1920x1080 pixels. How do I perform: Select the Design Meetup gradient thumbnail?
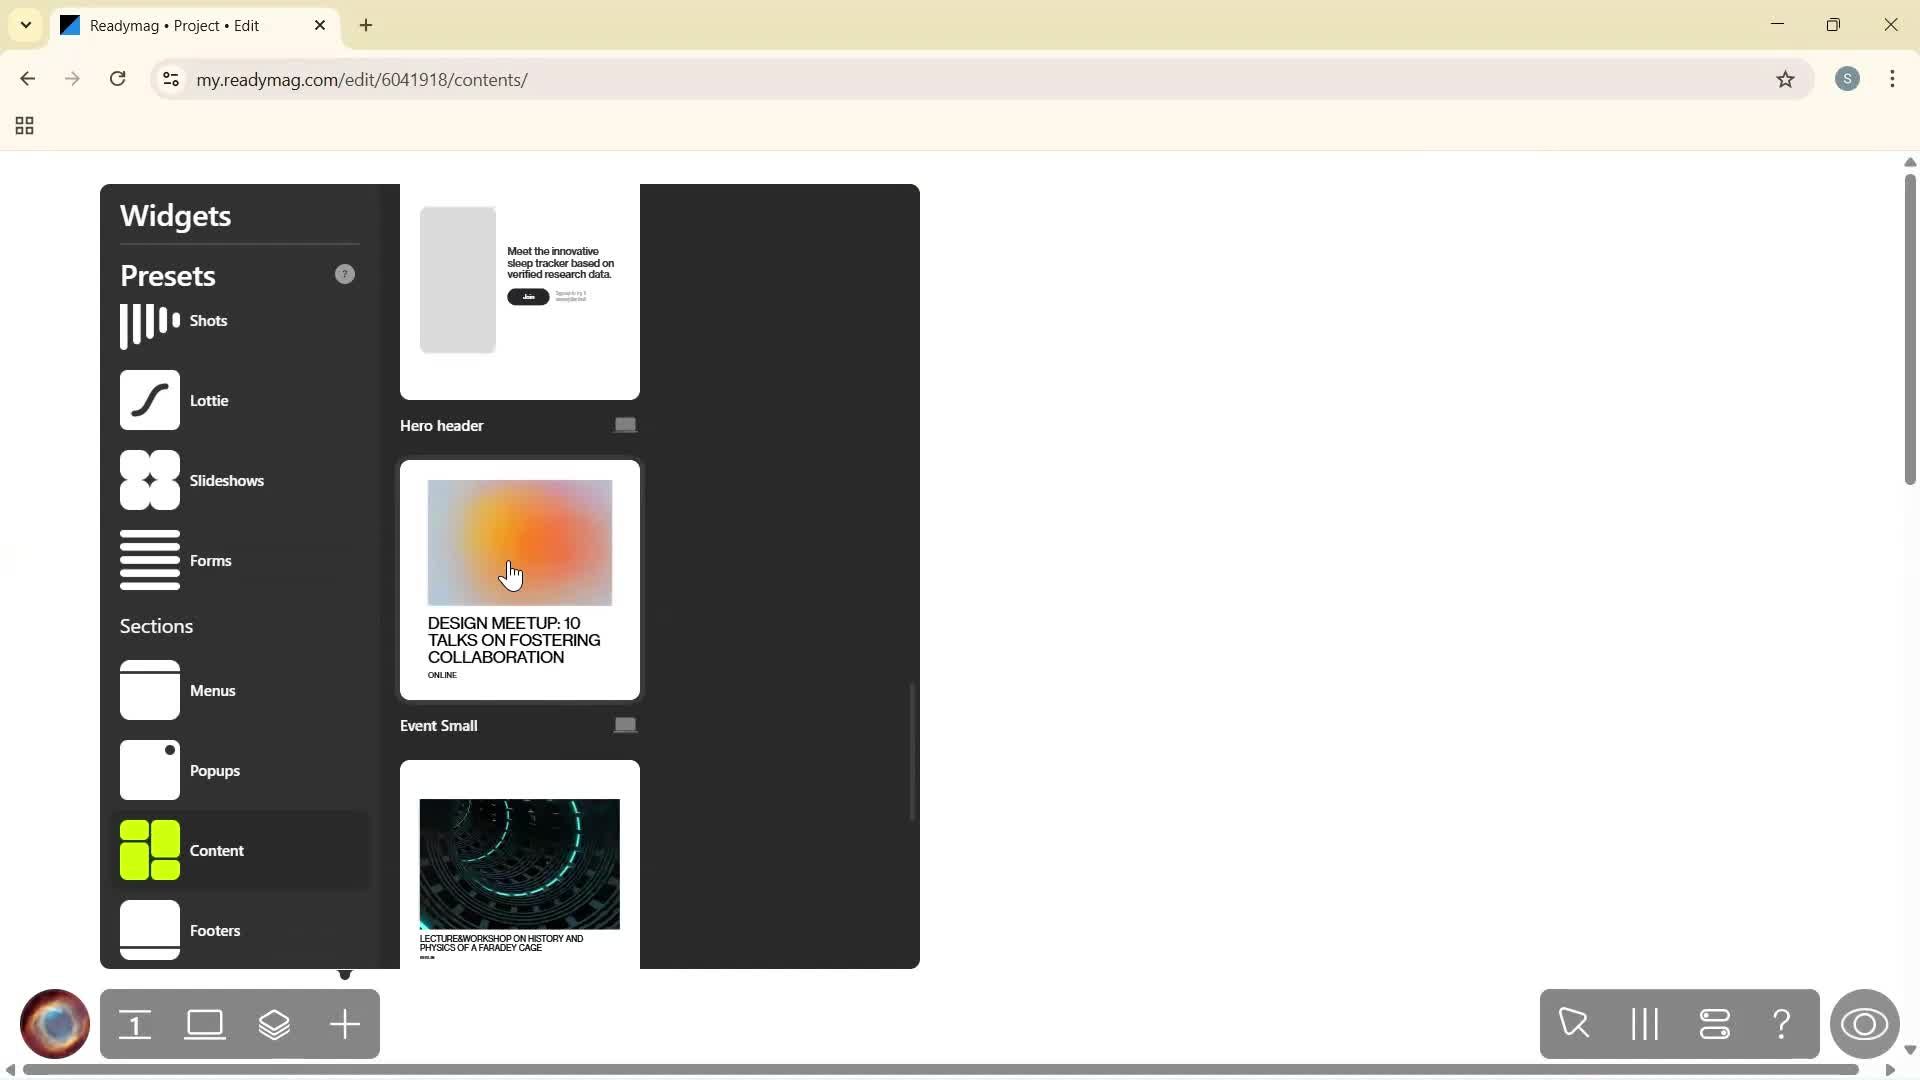pyautogui.click(x=519, y=542)
